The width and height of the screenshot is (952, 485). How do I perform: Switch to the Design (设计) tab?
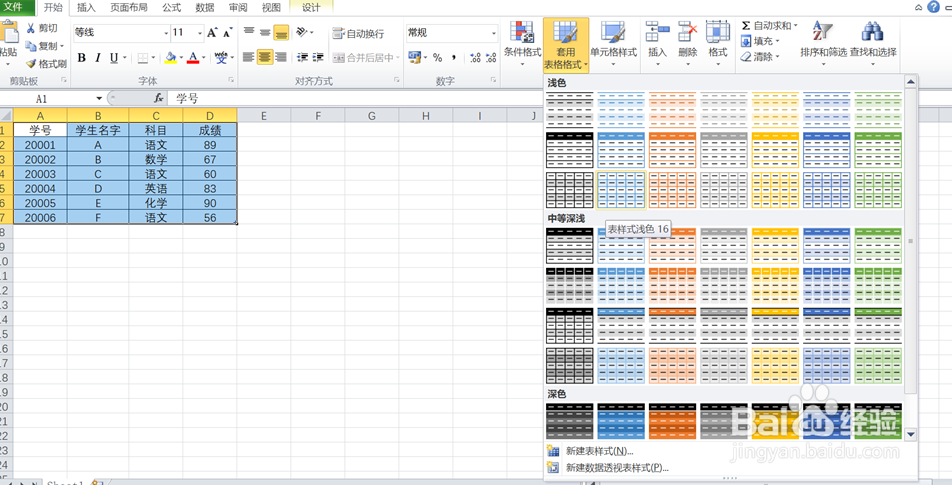click(x=311, y=8)
